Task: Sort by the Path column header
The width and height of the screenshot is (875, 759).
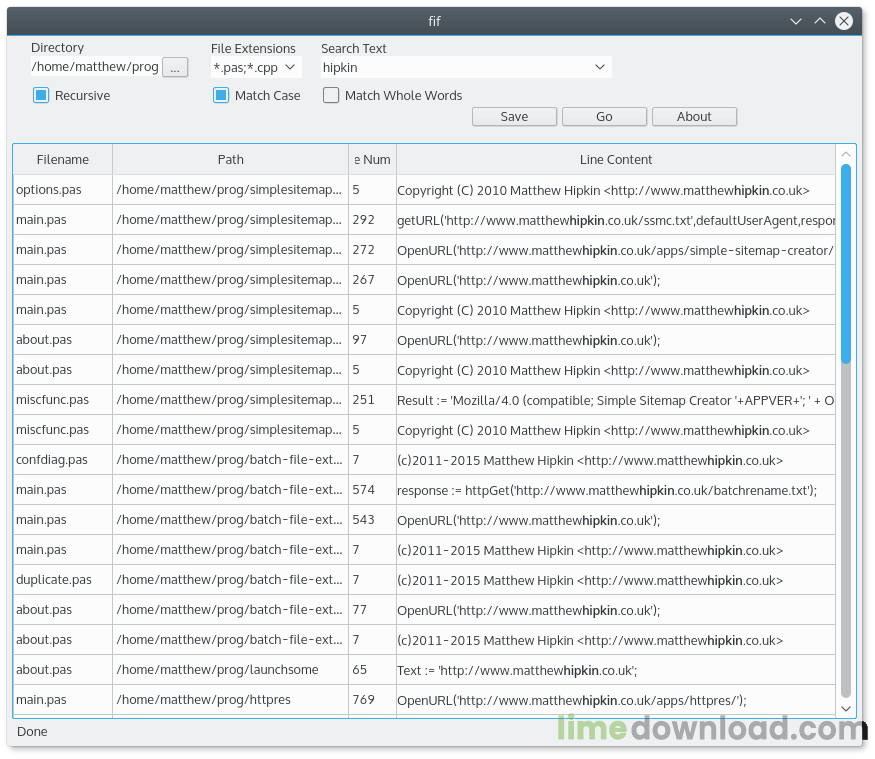Action: [x=230, y=160]
